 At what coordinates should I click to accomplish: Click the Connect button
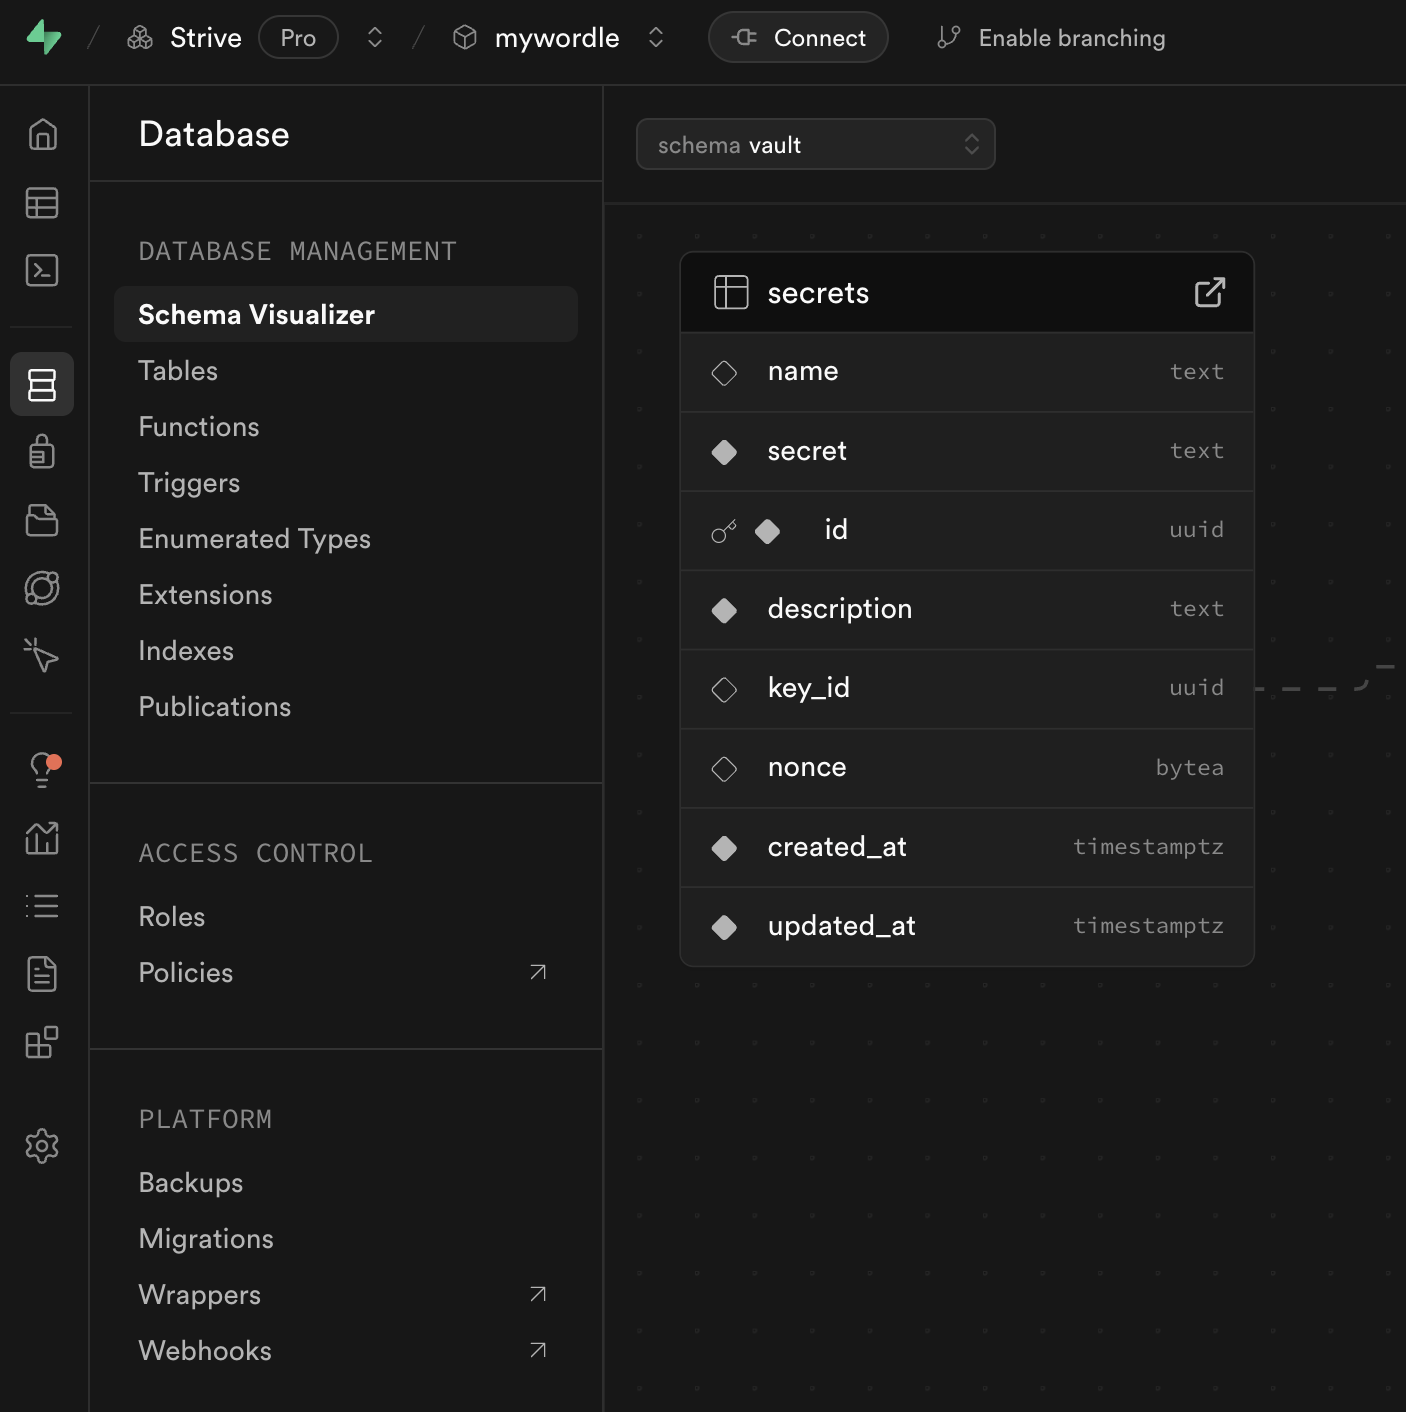798,38
